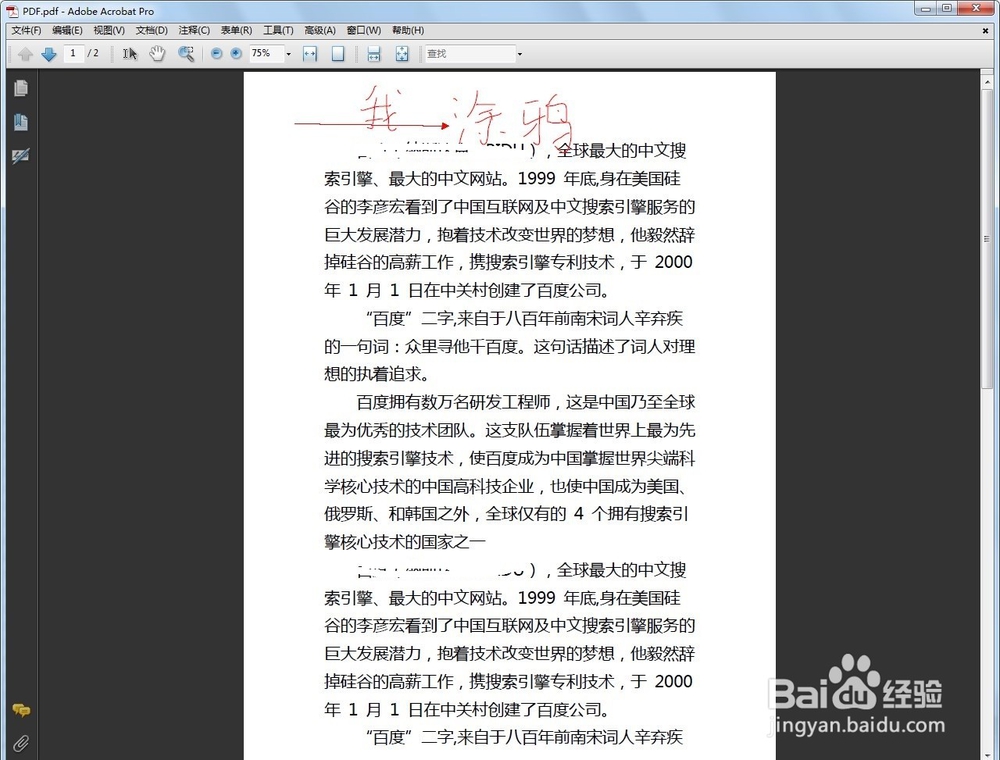Screen dimensions: 1000x760
Task: Click the text '百度拥有数万名研发工程师'
Action: click(x=453, y=402)
